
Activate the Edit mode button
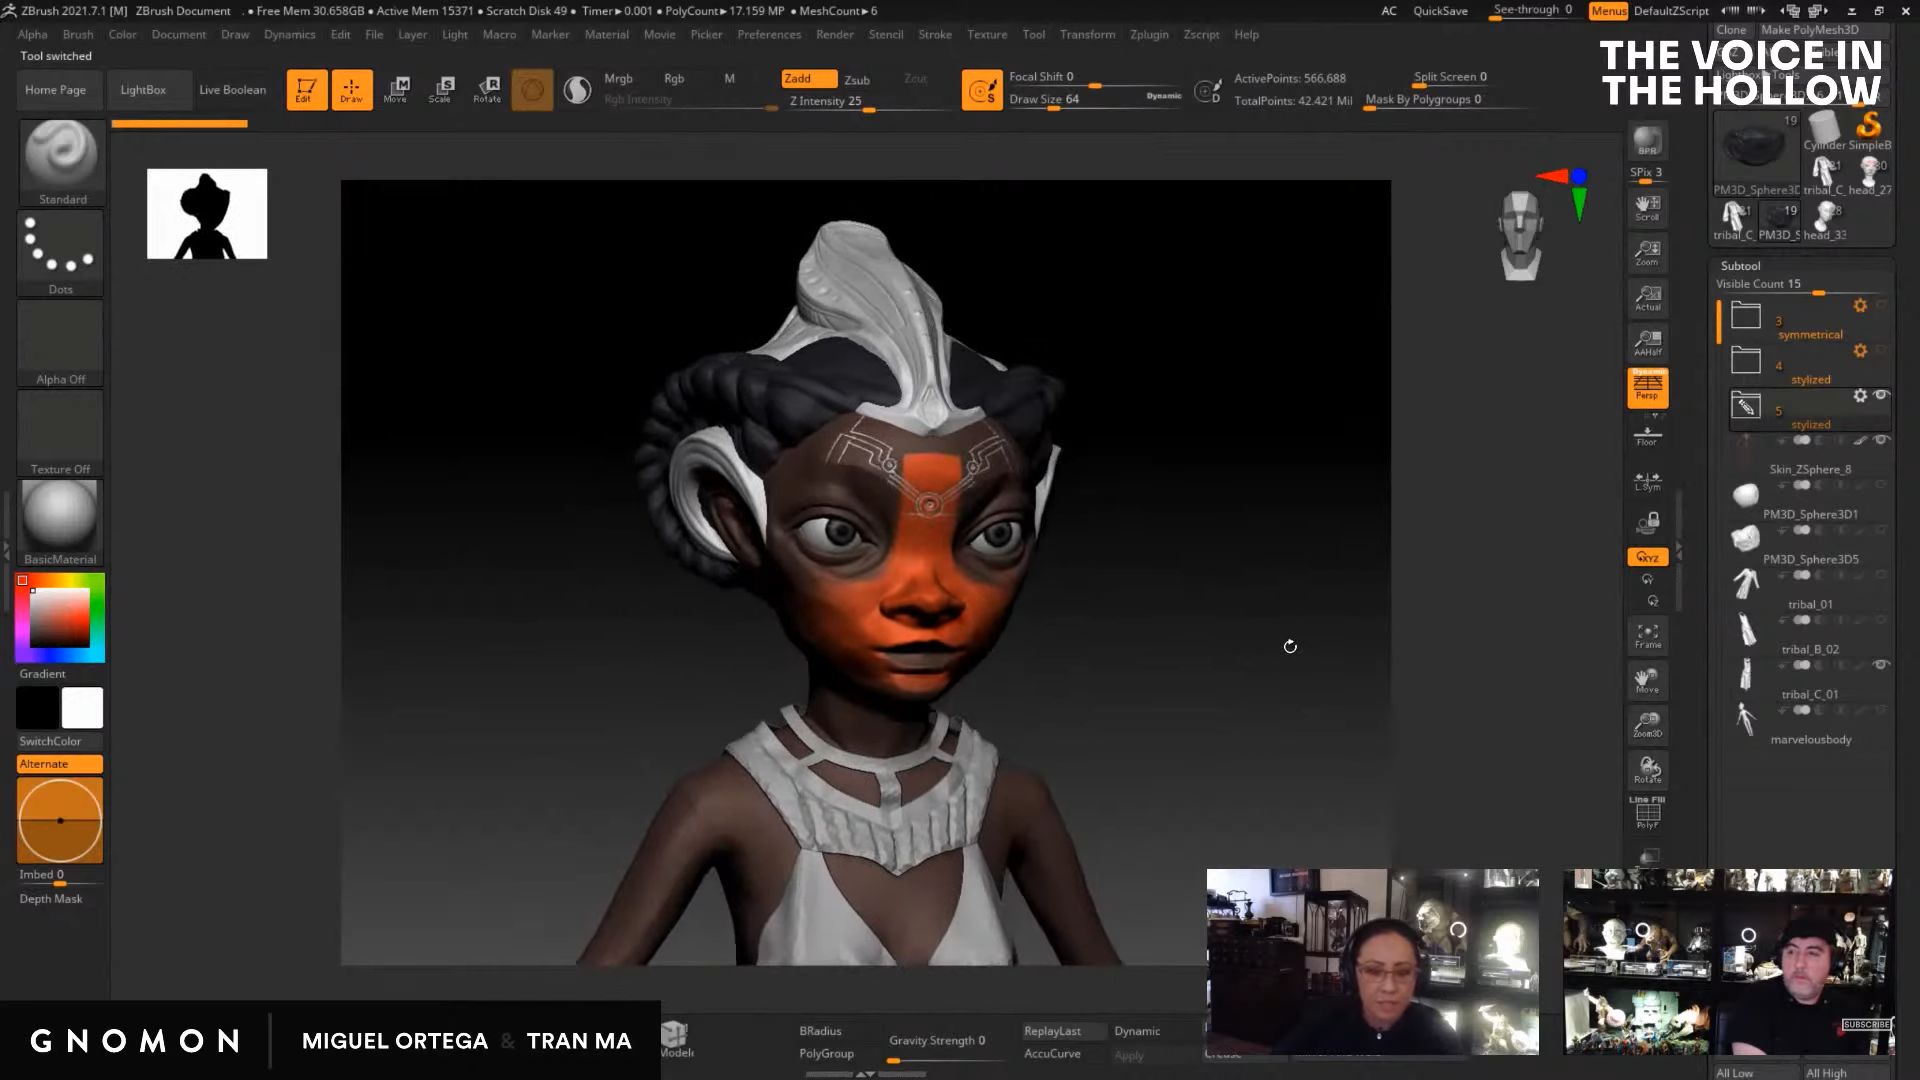coord(306,89)
